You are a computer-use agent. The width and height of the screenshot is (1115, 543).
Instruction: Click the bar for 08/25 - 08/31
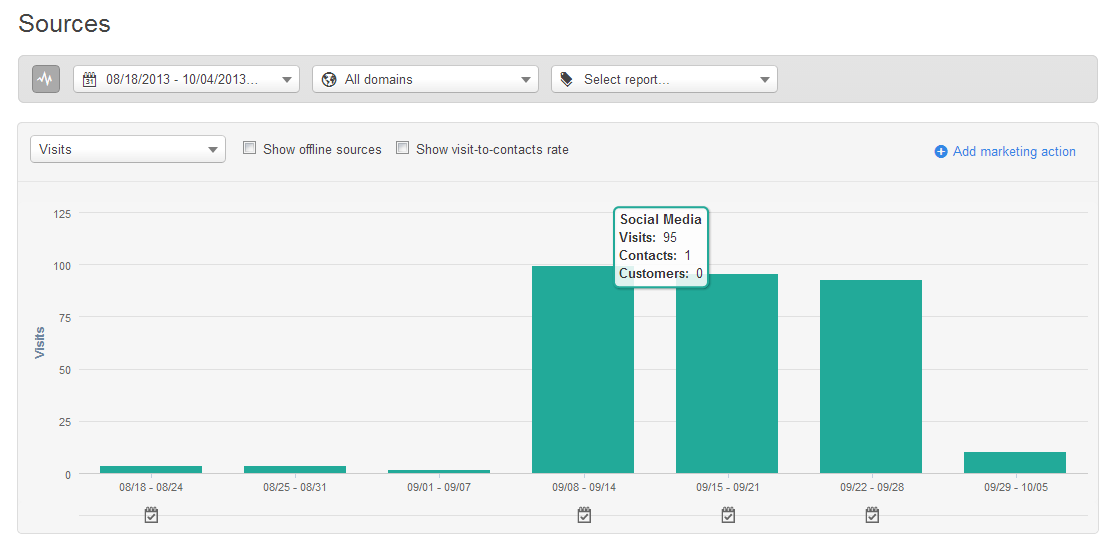tap(295, 470)
